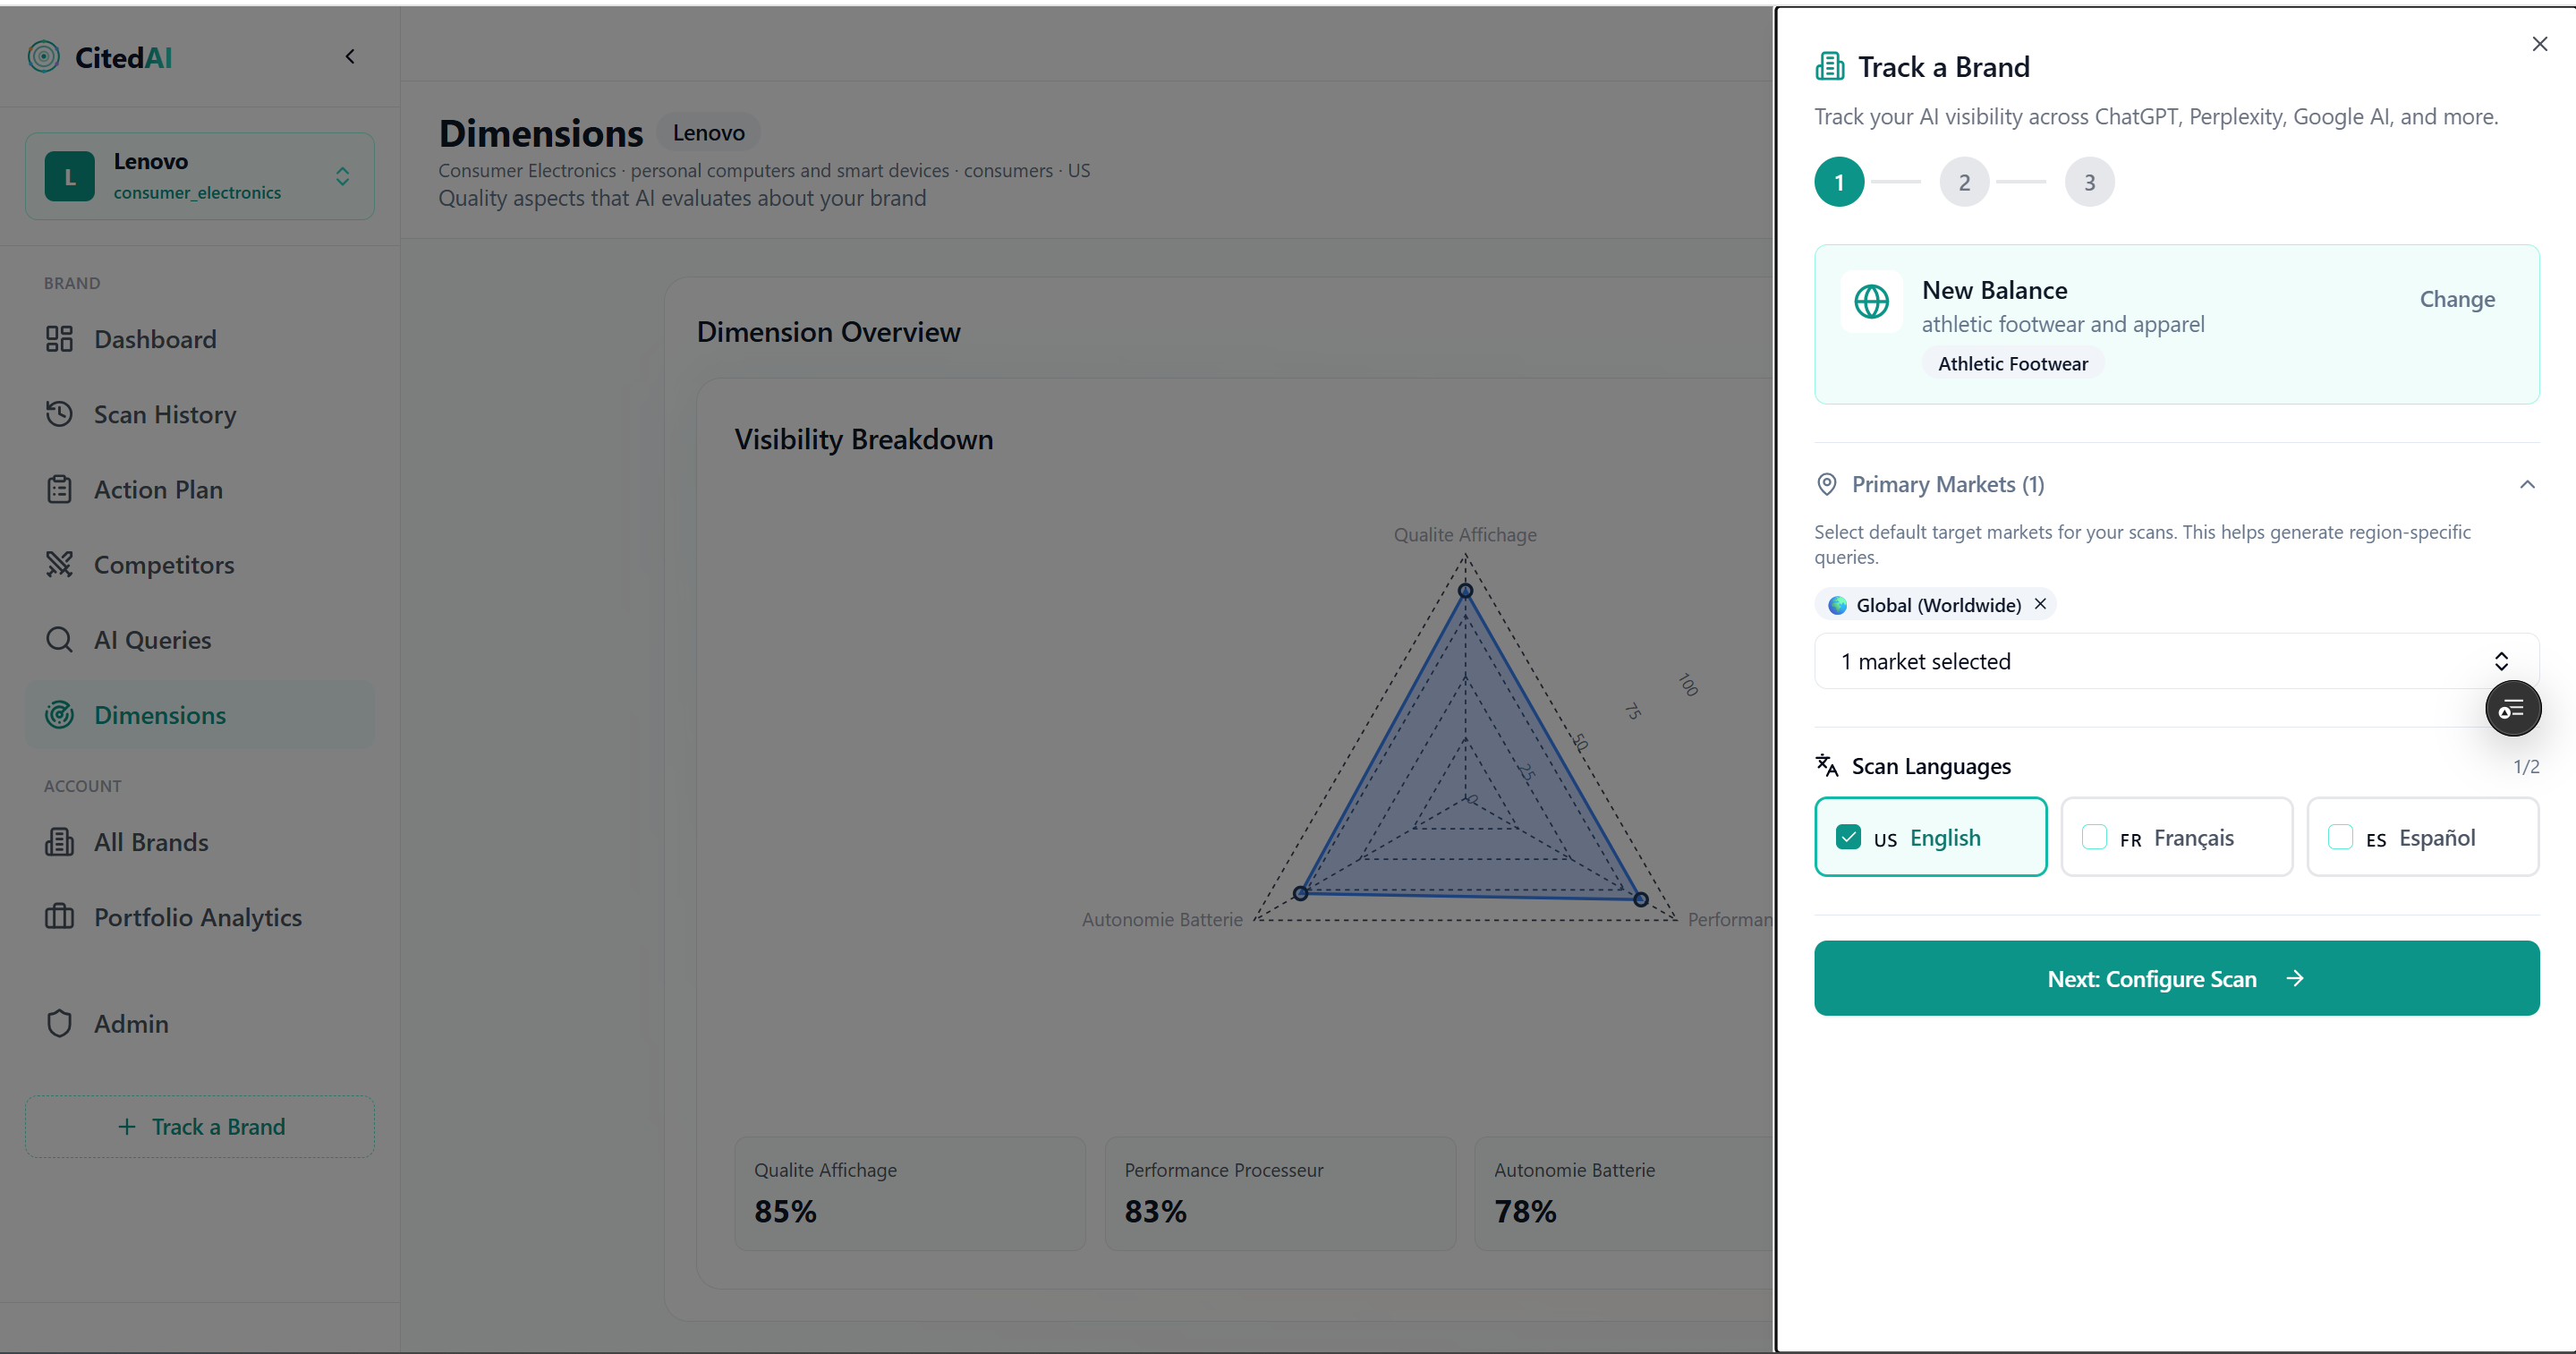Open Scan History in sidebar
This screenshot has height=1354, width=2576.
tap(165, 414)
